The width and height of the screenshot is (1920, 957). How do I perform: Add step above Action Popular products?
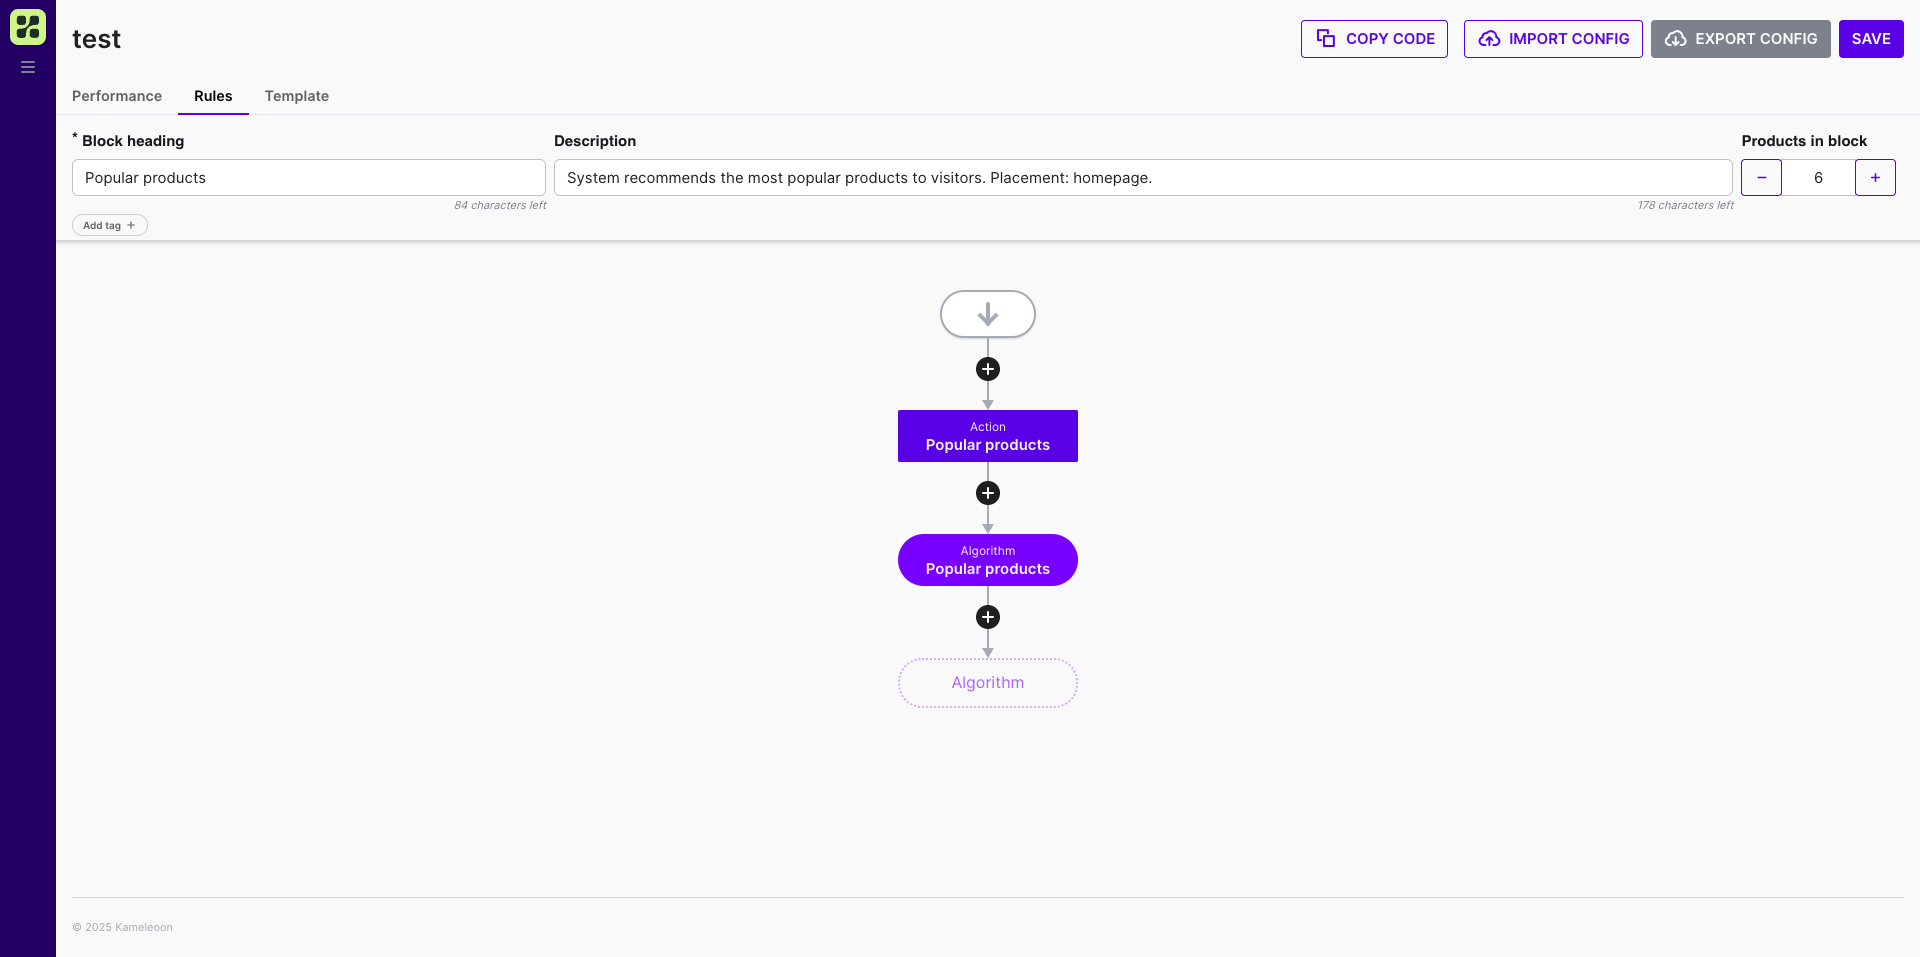click(x=987, y=369)
